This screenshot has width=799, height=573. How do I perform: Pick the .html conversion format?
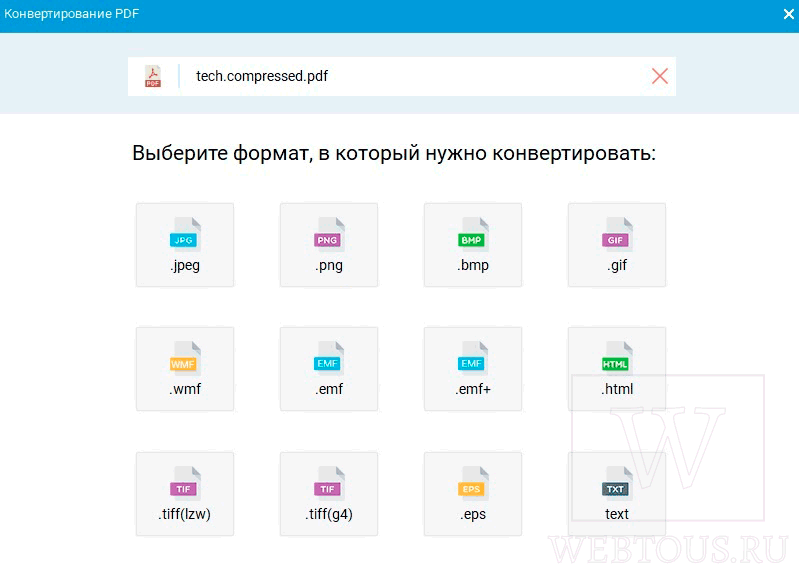(x=617, y=369)
